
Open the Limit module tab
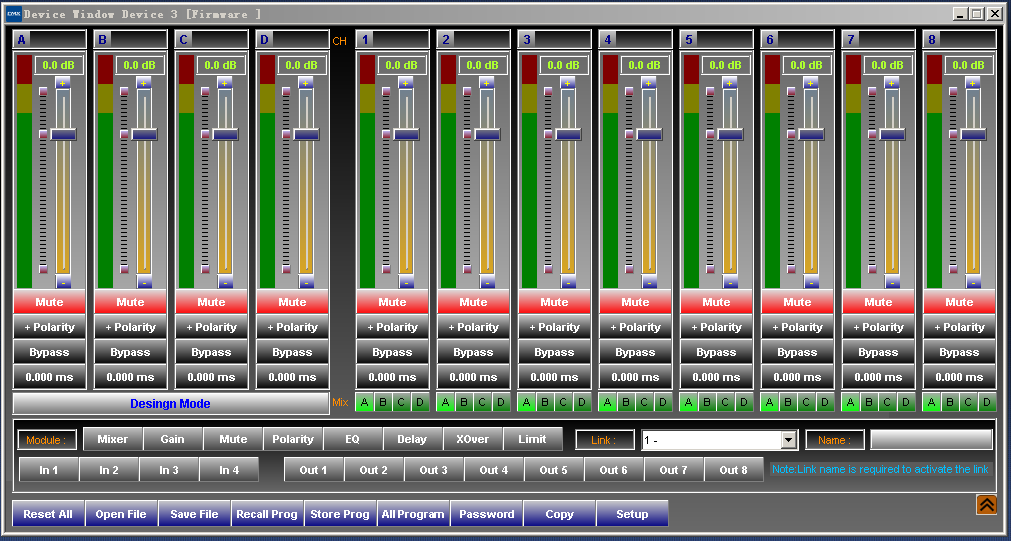coord(533,439)
